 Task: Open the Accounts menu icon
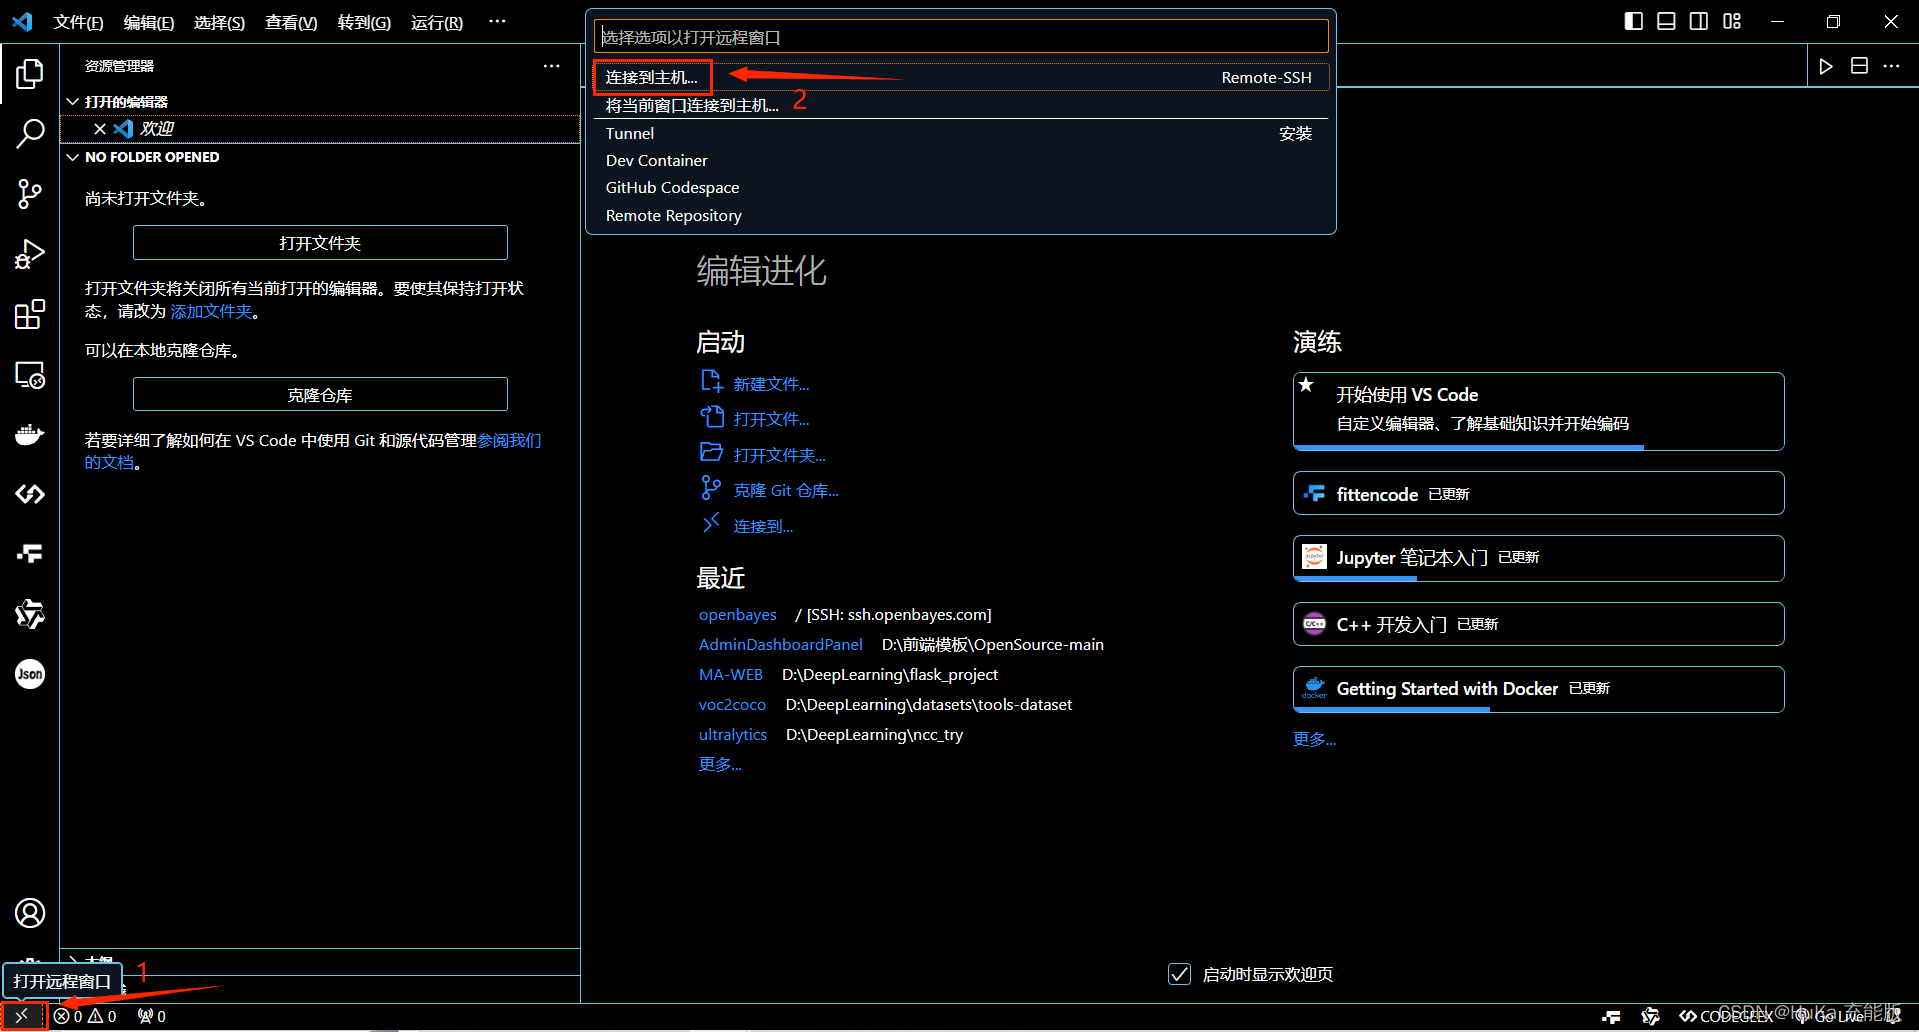(30, 913)
